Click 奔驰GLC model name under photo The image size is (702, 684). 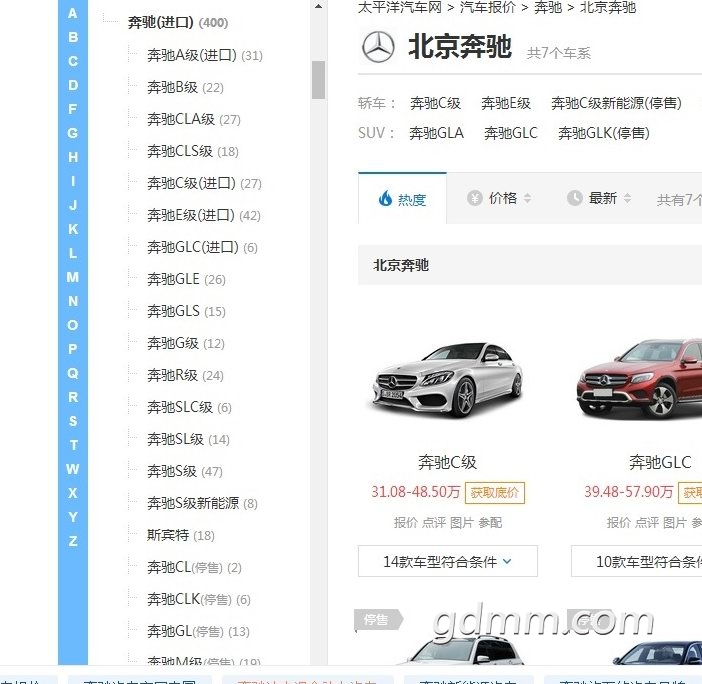tap(660, 462)
